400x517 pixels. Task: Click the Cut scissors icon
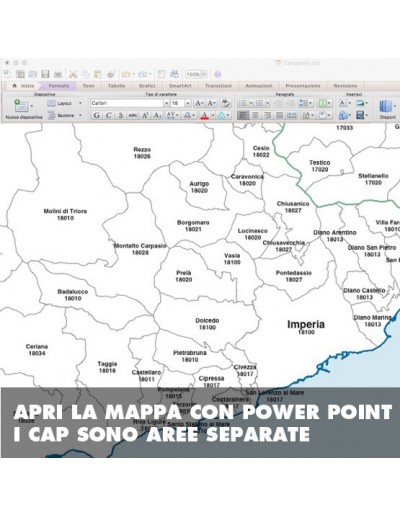tap(73, 74)
